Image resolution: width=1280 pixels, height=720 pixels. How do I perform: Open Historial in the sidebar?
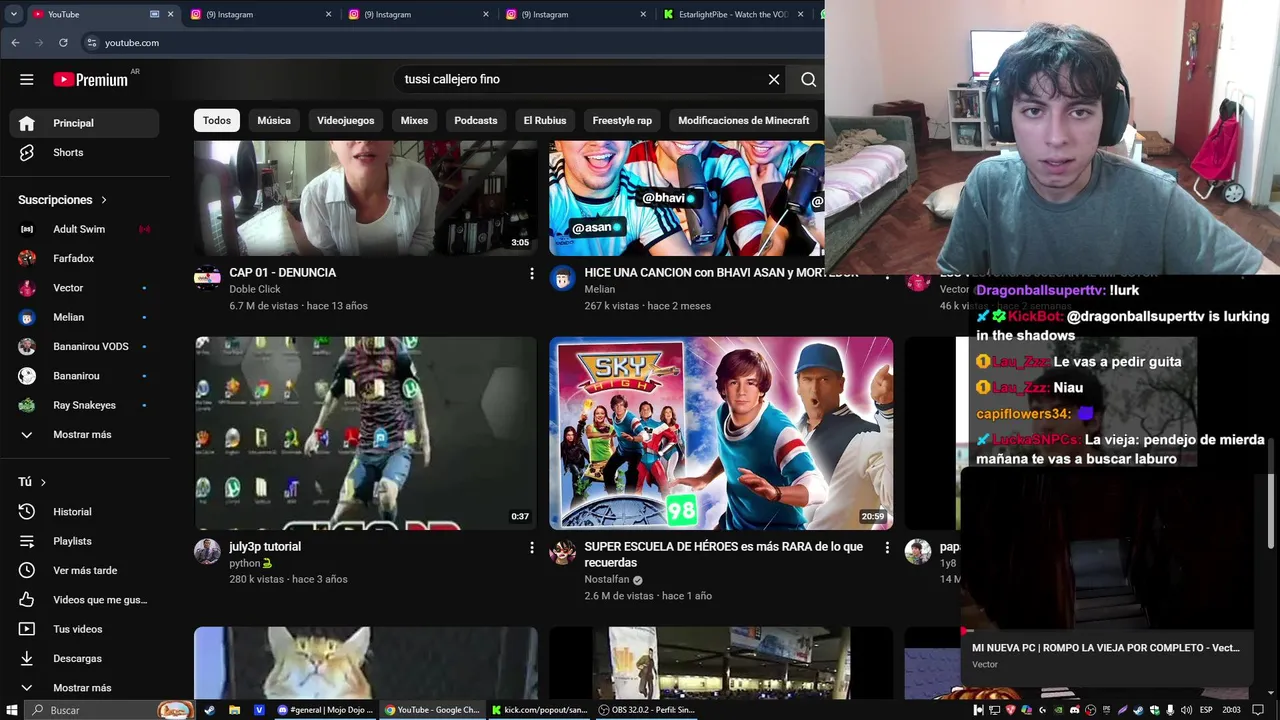84,512
